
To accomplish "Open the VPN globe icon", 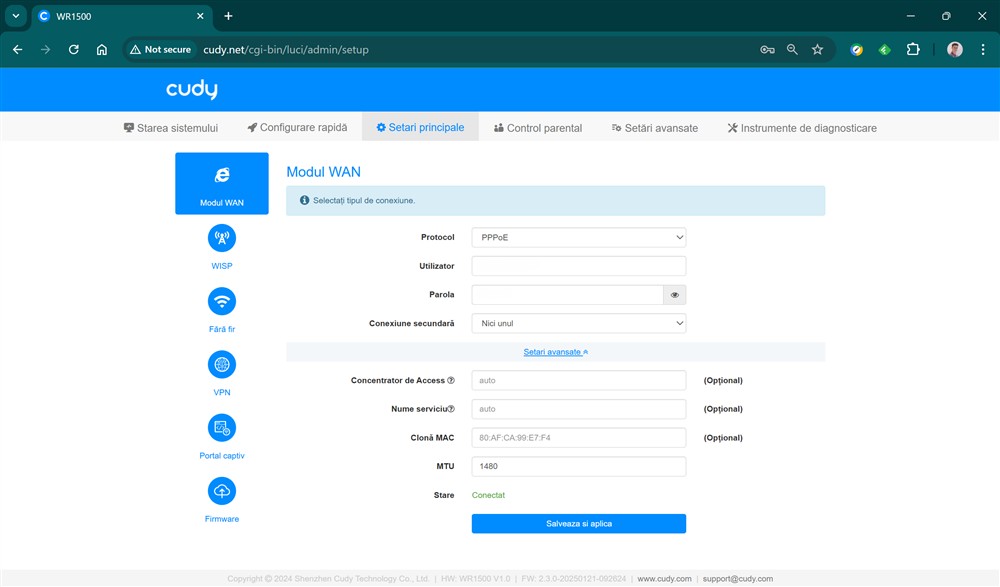I will pos(222,365).
